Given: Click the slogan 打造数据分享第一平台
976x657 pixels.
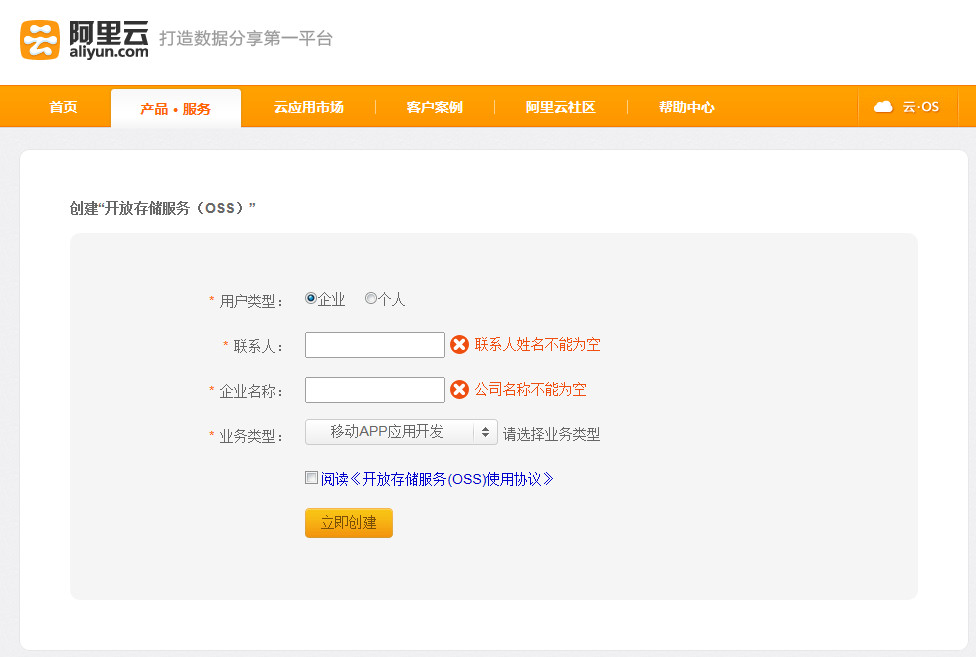Looking at the screenshot, I should coord(246,39).
